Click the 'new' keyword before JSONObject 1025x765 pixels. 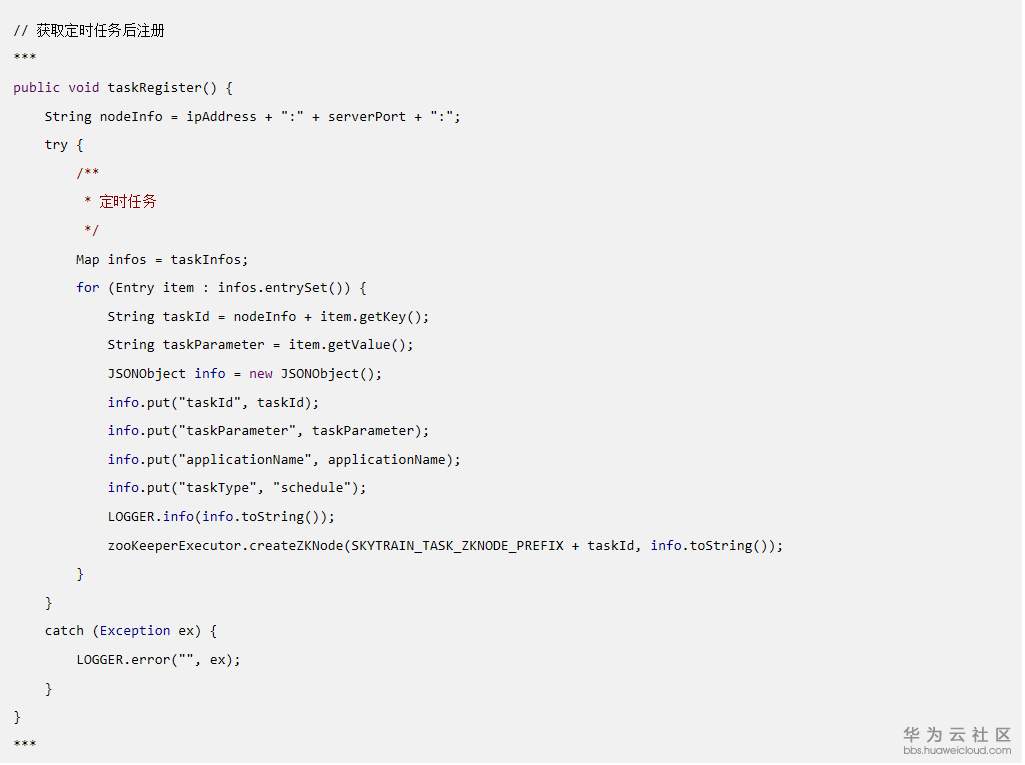[x=260, y=374]
